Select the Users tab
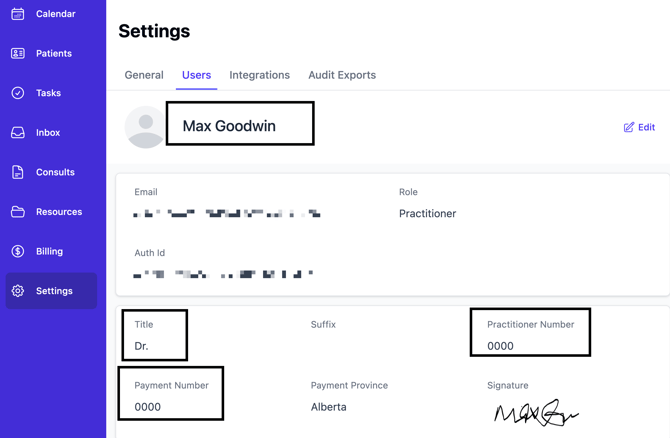The height and width of the screenshot is (438, 670). (x=196, y=75)
